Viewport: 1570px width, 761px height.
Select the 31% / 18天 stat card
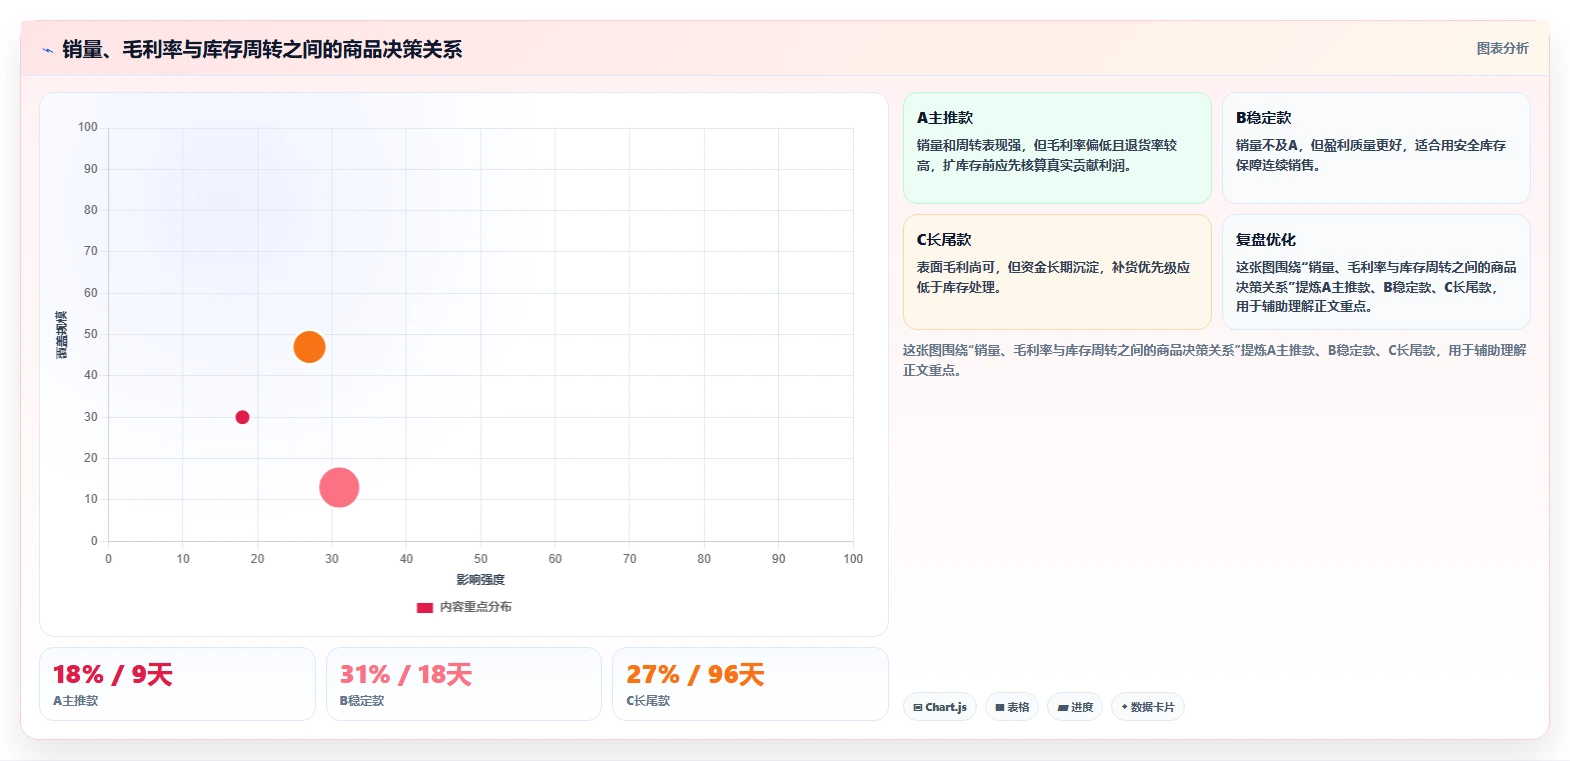pos(464,684)
